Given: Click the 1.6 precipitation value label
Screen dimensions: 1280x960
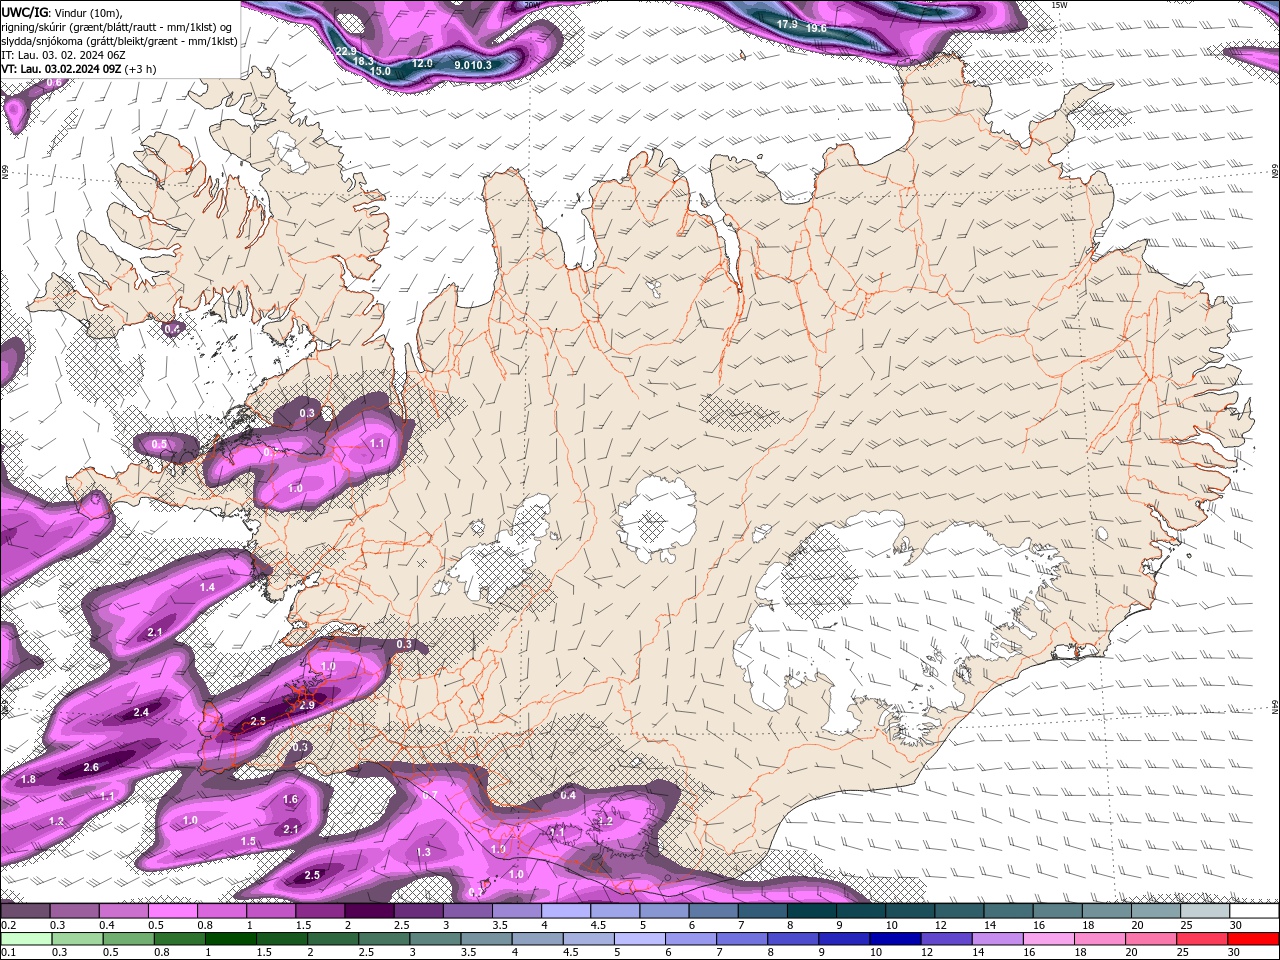Looking at the screenshot, I should coord(290,800).
